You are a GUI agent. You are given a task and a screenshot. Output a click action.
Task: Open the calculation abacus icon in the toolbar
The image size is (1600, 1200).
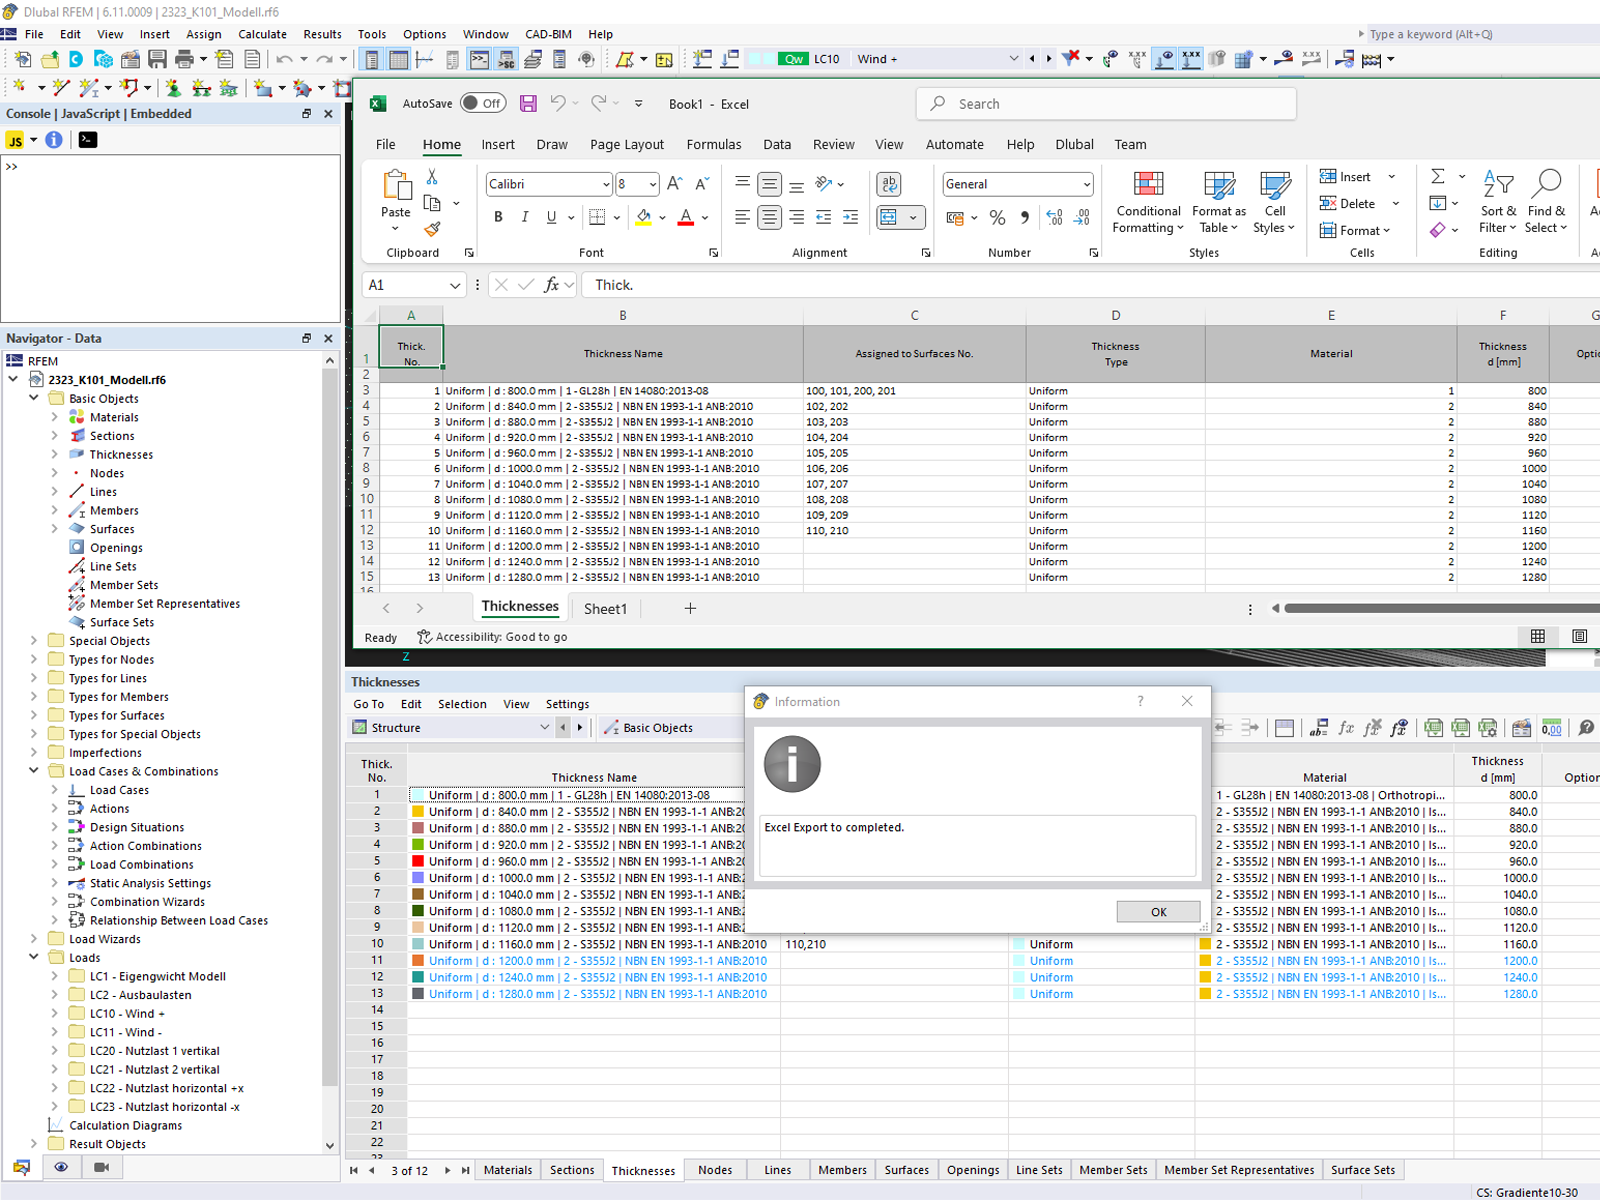tap(1374, 59)
